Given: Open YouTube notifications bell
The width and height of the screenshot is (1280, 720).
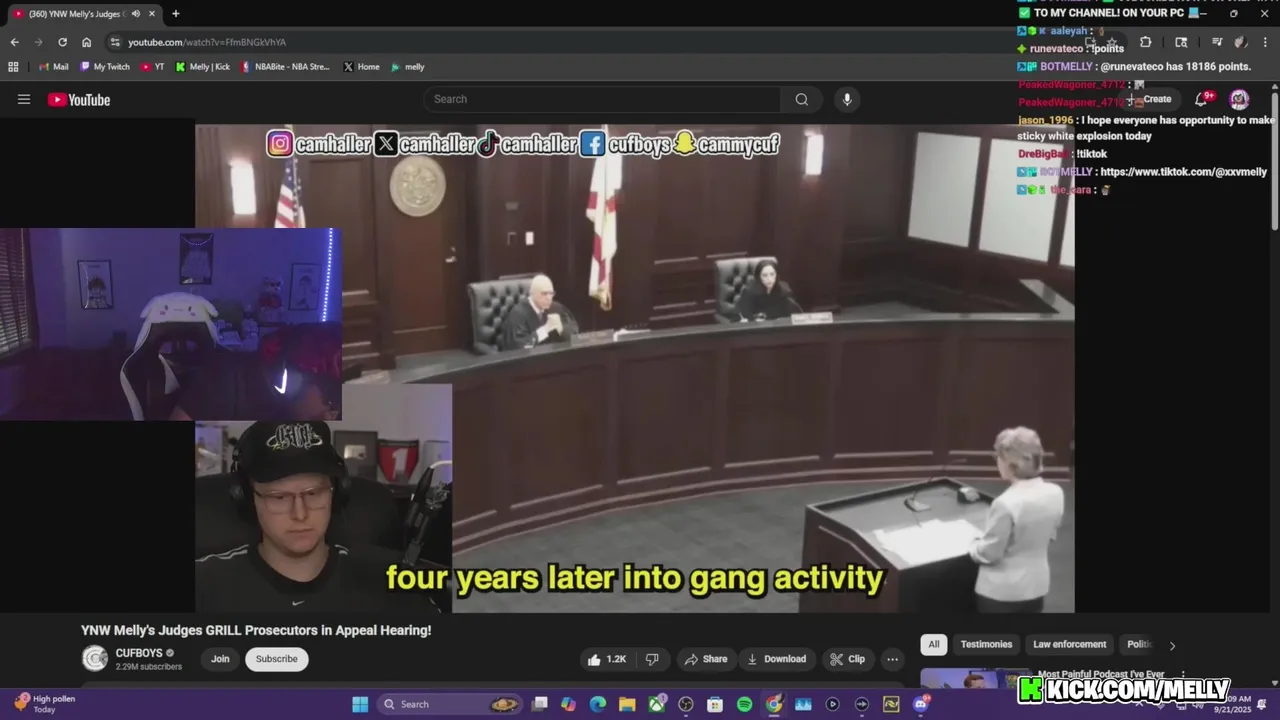Looking at the screenshot, I should [1202, 99].
